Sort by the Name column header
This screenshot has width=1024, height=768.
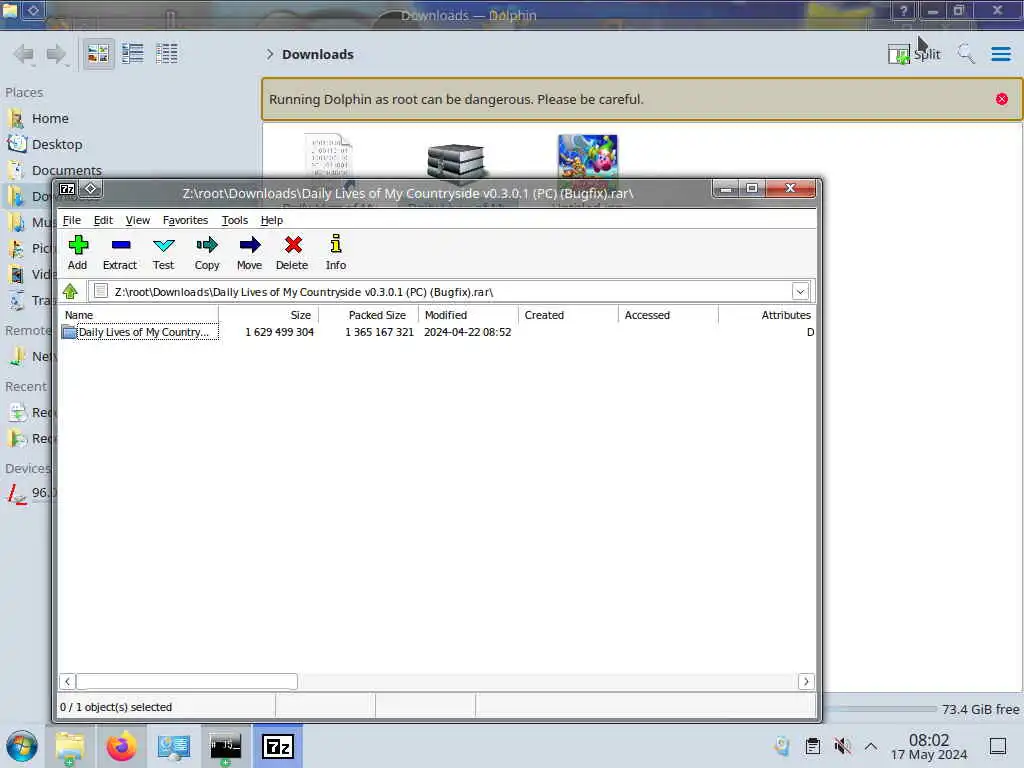pos(139,315)
